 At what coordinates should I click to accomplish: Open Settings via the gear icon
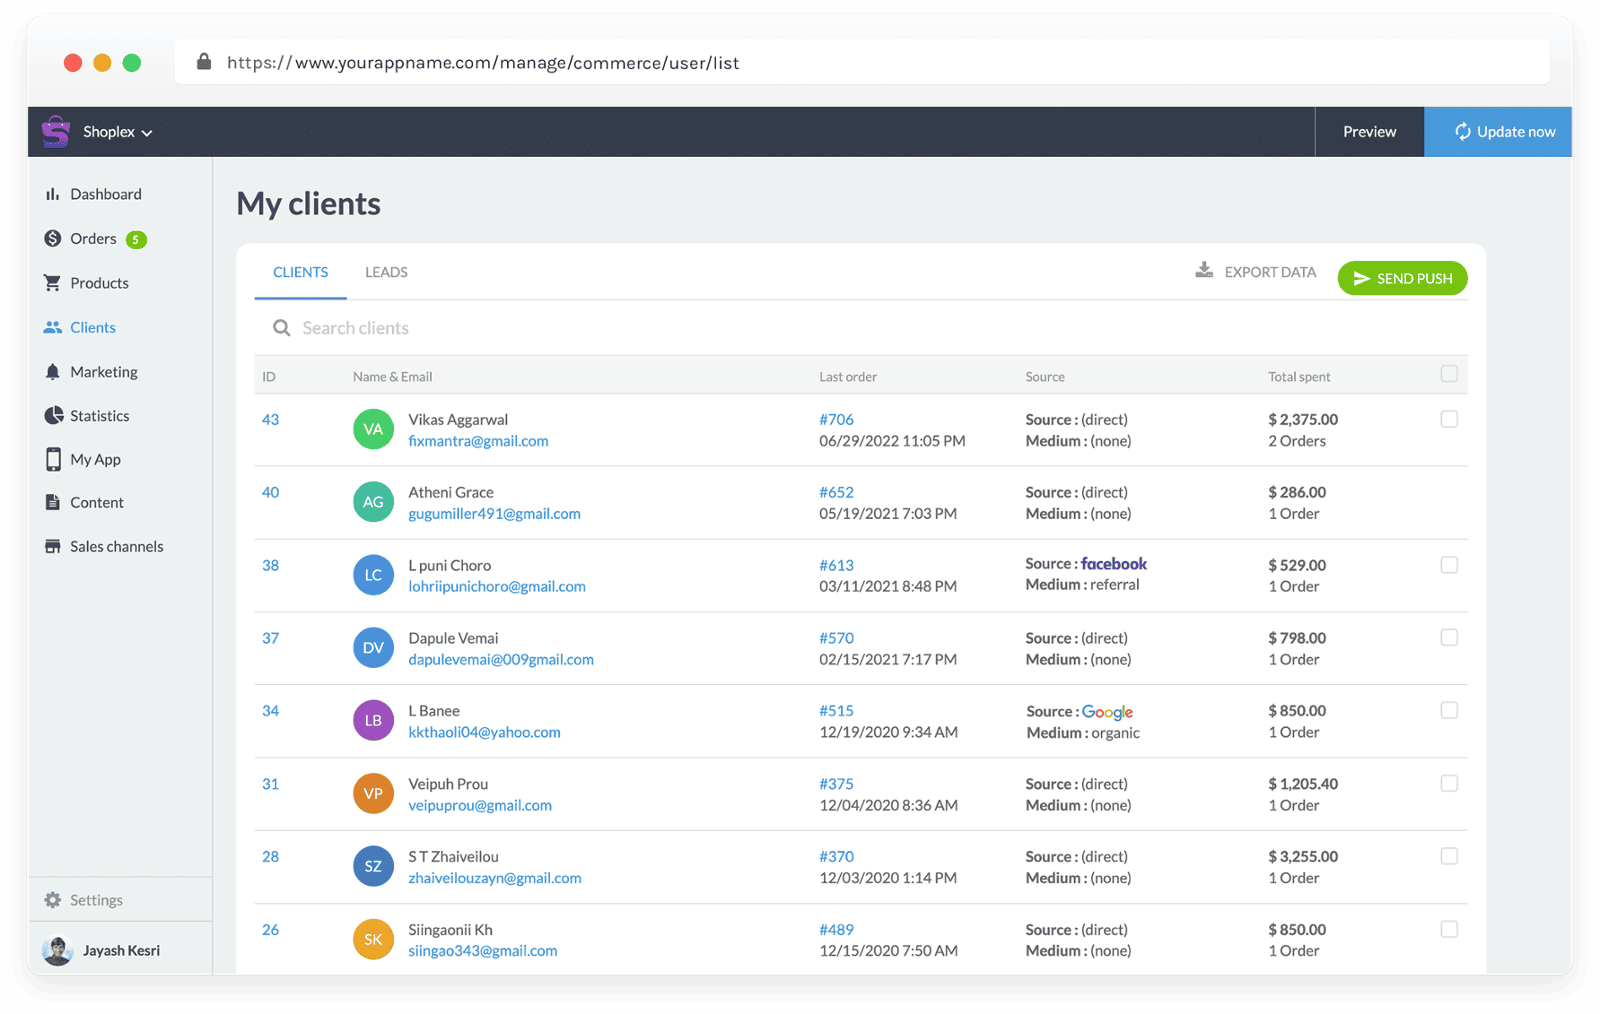[x=52, y=899]
